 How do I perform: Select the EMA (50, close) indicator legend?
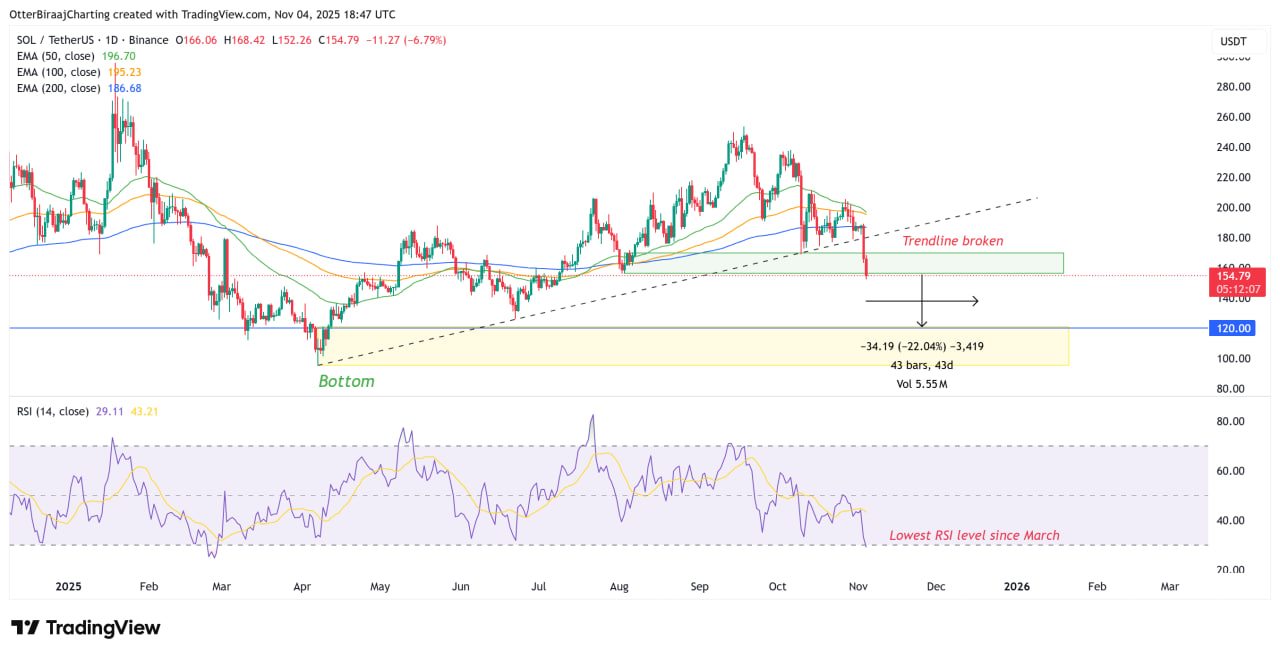click(58, 56)
